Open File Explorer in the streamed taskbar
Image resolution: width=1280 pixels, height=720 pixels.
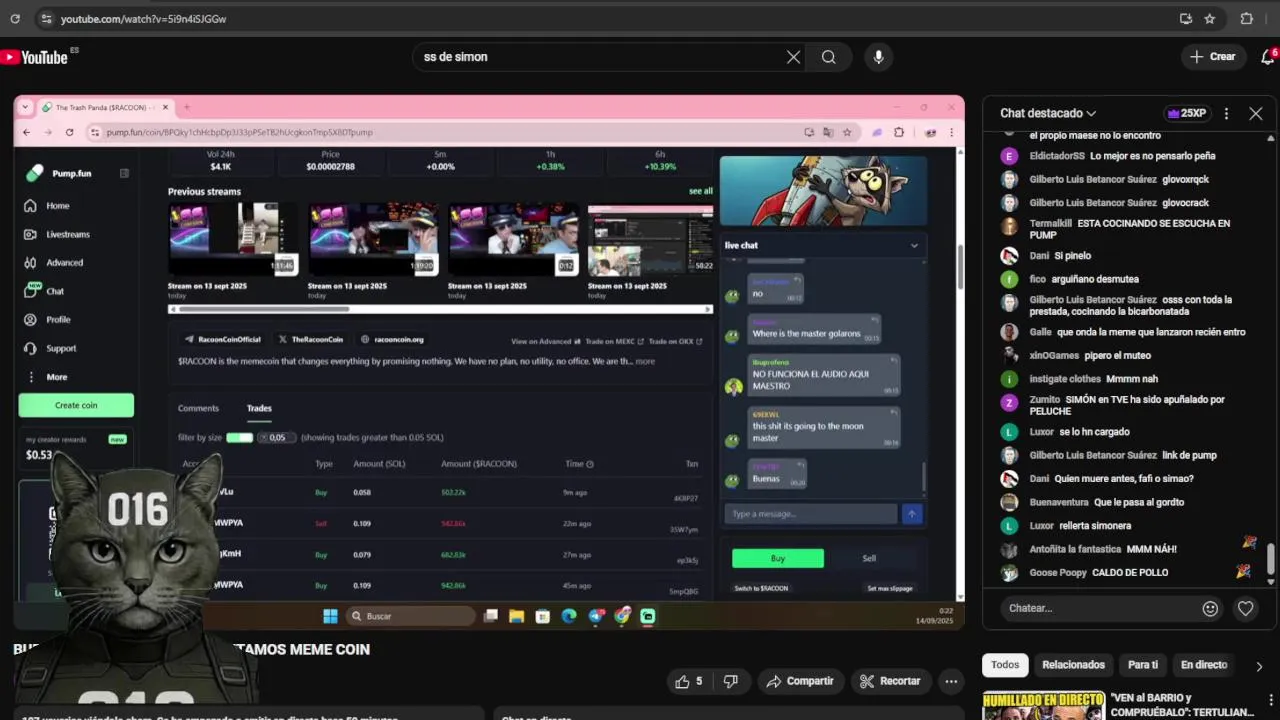(516, 616)
